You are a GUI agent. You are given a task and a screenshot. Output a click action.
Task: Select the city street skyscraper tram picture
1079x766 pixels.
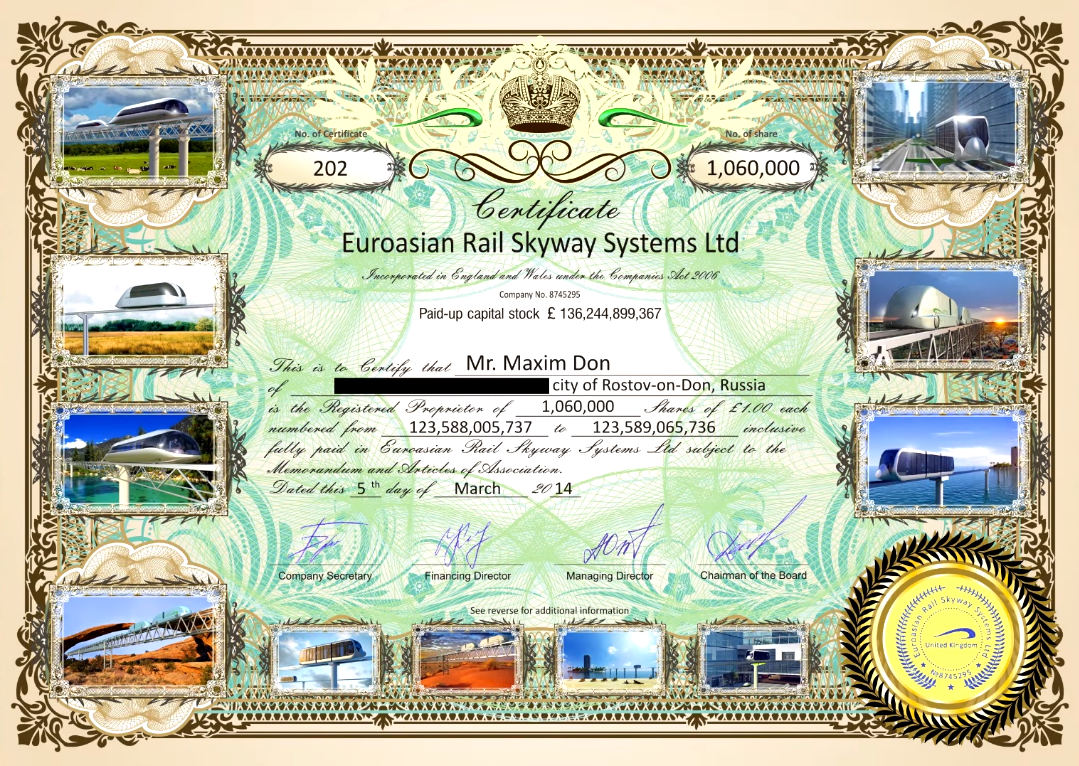coord(941,126)
